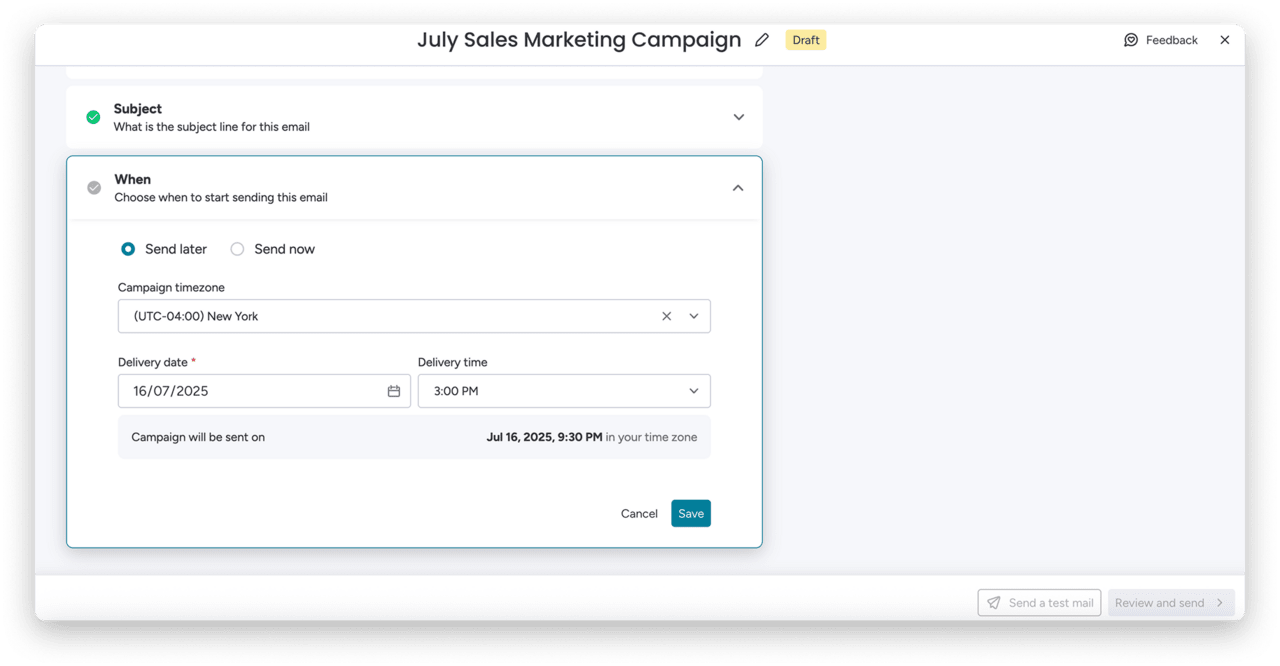Click the arrow icon on Review and send
Image resolution: width=1280 pixels, height=666 pixels.
coord(1218,602)
